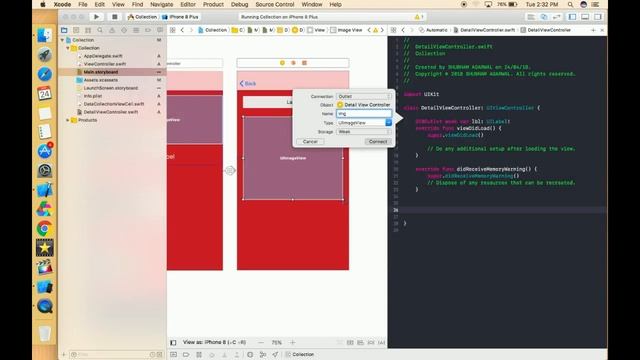Select the Collection scheme in toolbar
Screen dimensions: 640x360
point(142,17)
